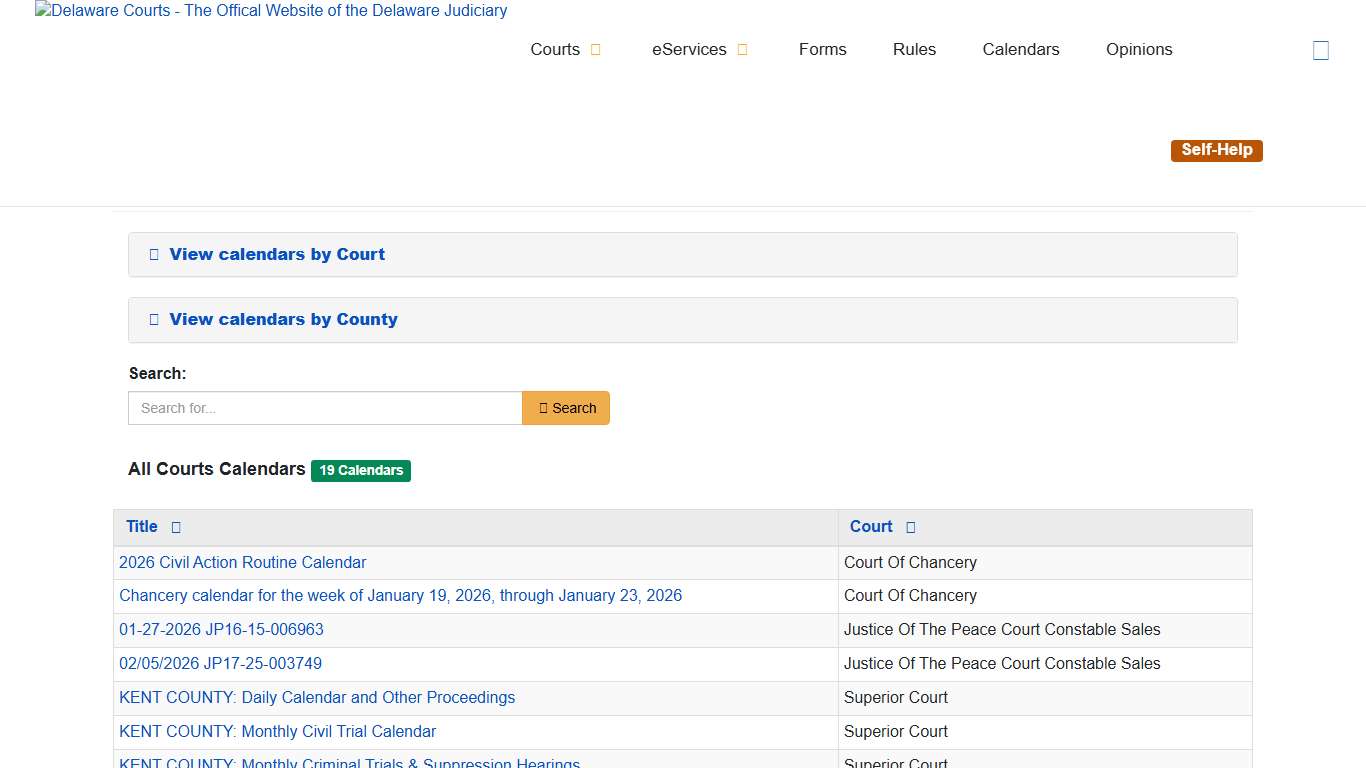Screen dimensions: 1366x768
Task: Open KENT COUNTY Monthly Civil Trial Calendar
Action: point(277,731)
